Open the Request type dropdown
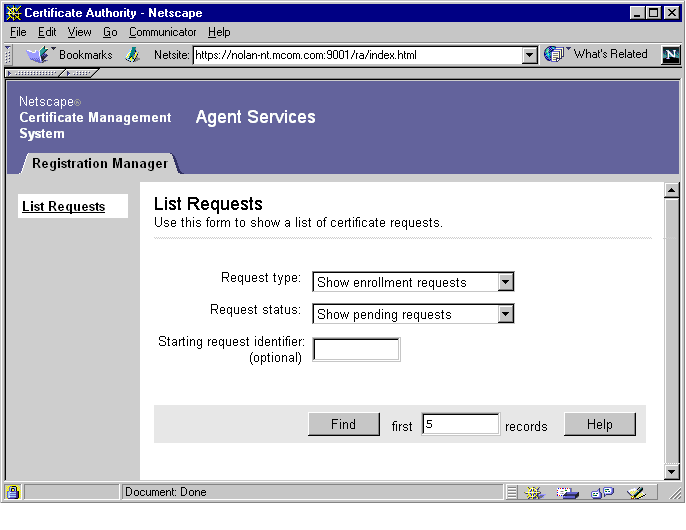 point(505,282)
